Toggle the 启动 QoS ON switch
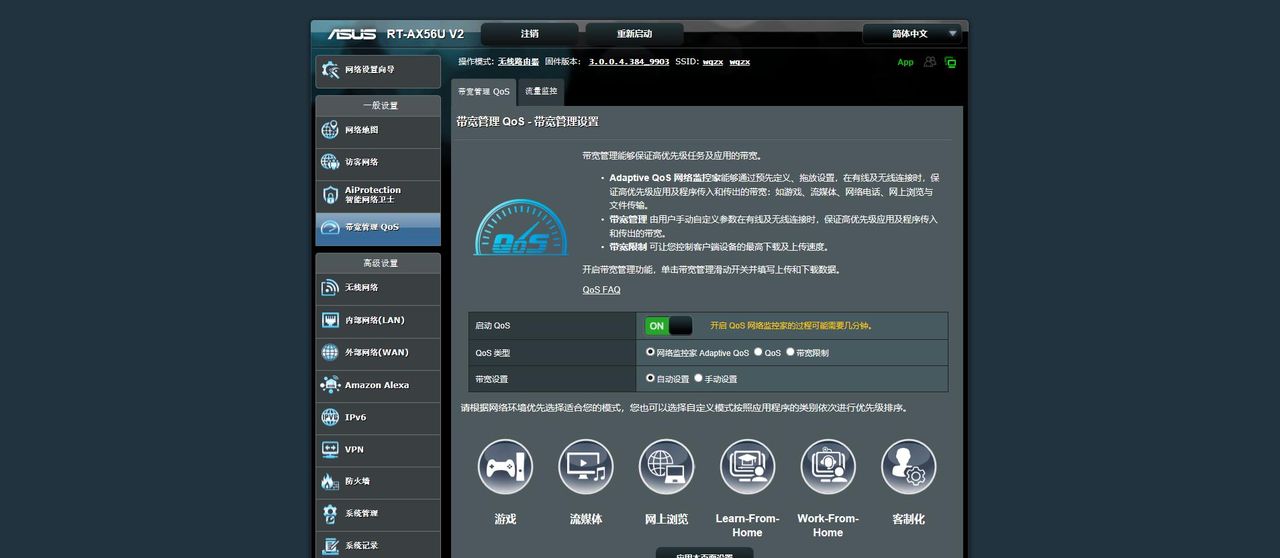Viewport: 1280px width, 558px height. click(669, 326)
